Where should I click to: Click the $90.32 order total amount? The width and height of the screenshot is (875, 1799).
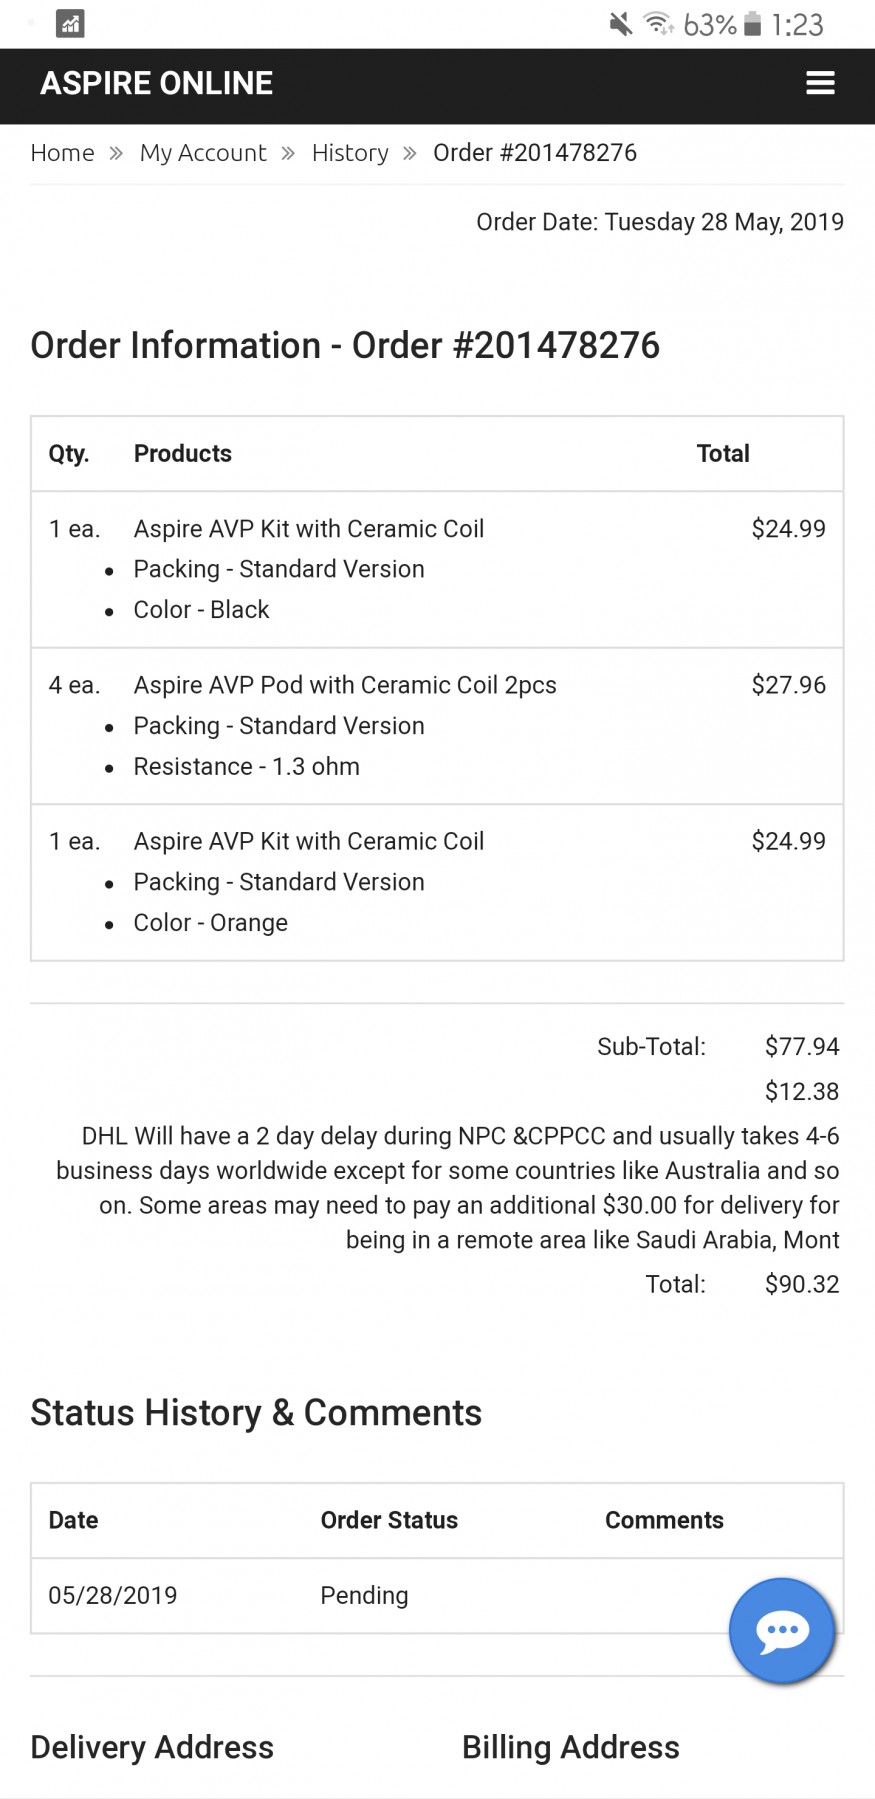click(x=802, y=1284)
